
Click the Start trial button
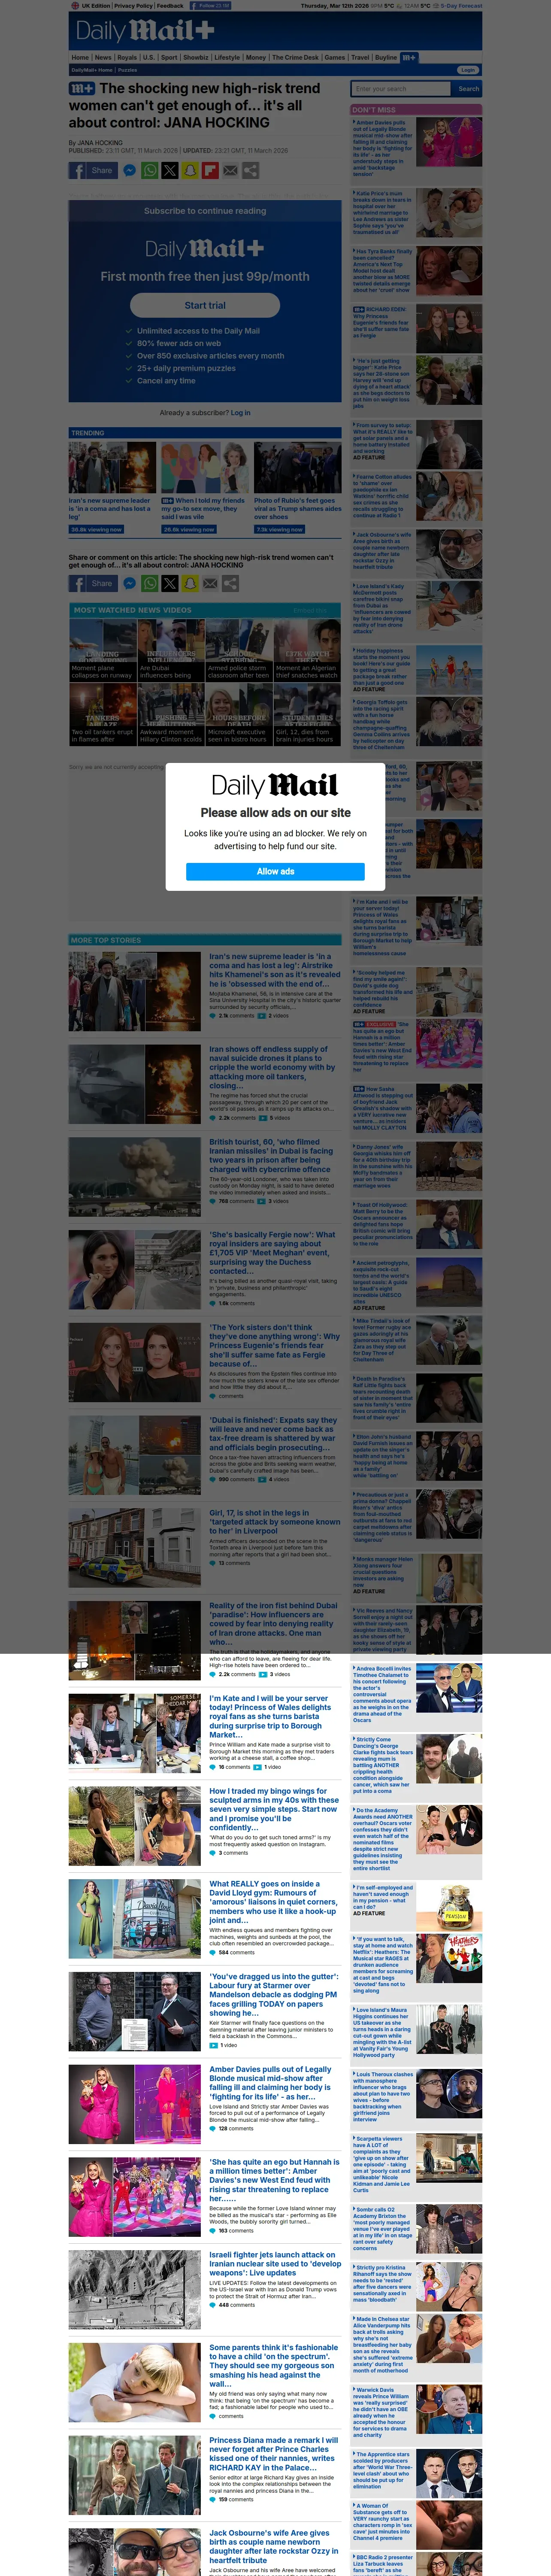point(205,305)
